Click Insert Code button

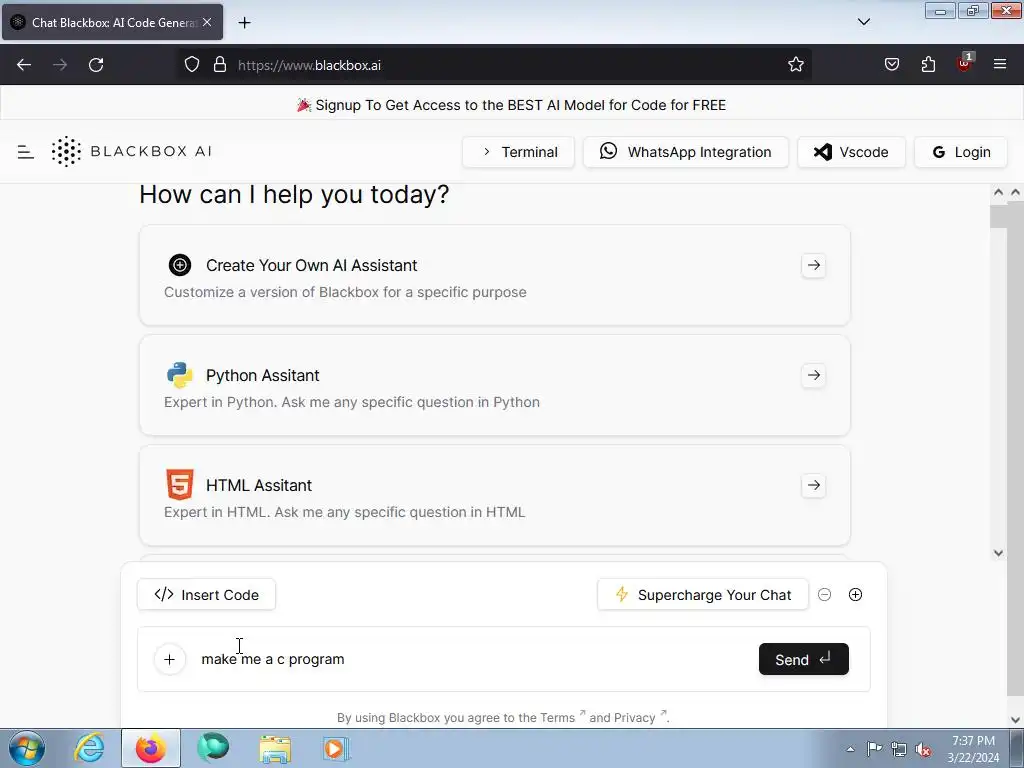click(206, 595)
